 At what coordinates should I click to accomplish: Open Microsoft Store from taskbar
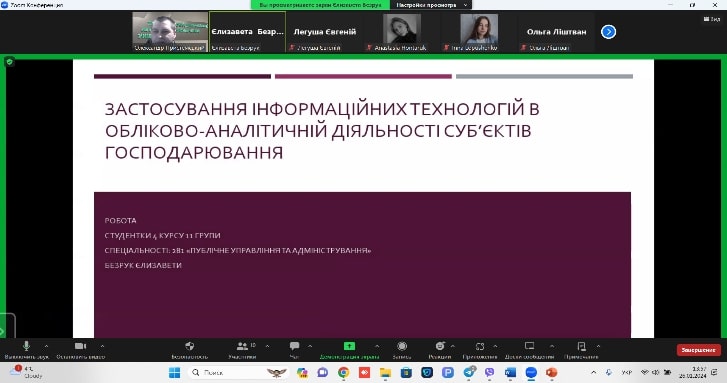point(406,372)
